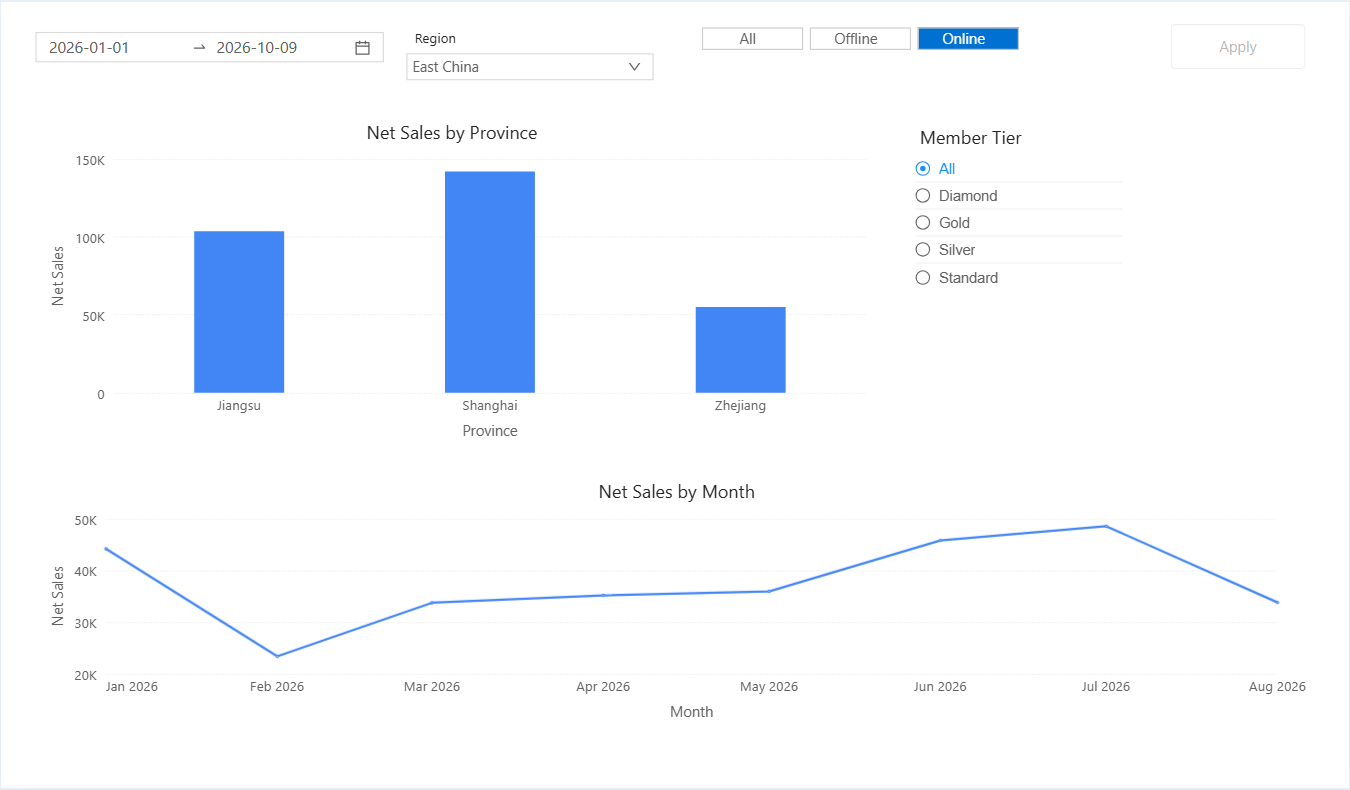
Task: Click the Mar 2026 axis label
Action: (x=432, y=687)
